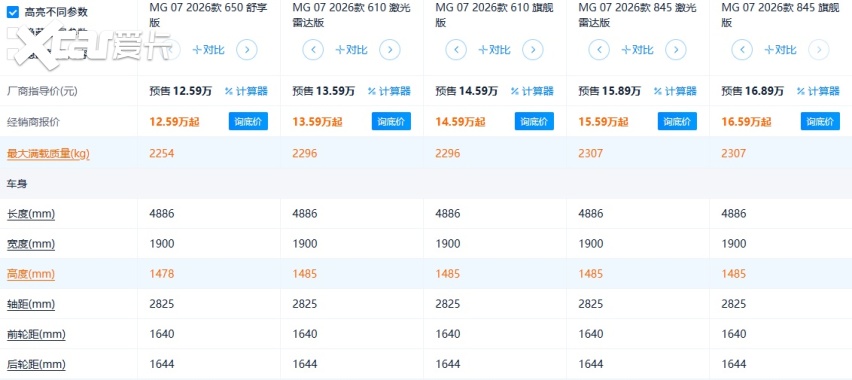Add 845 旗舰版 to comparison via +对比

pos(780,50)
